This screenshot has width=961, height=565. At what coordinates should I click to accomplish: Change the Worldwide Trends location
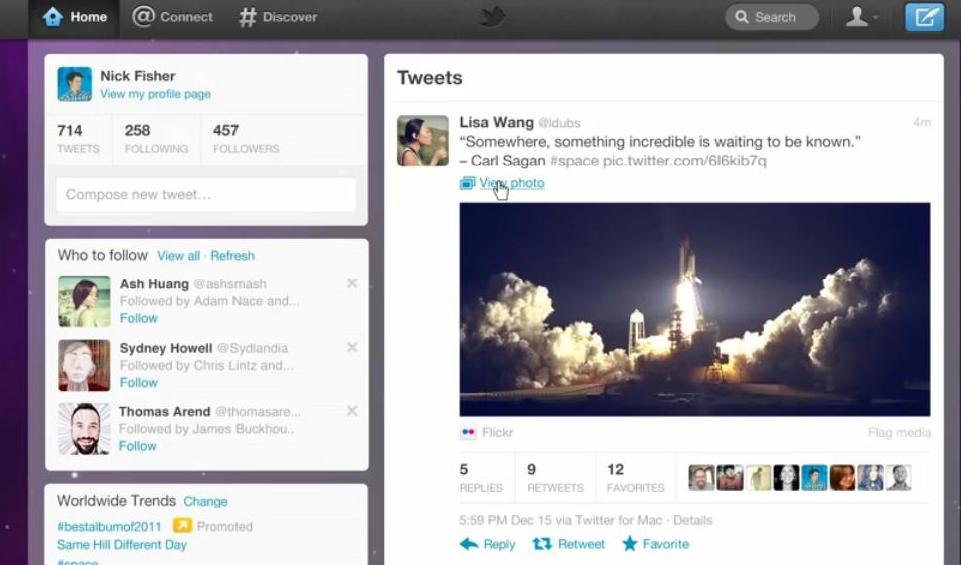205,501
